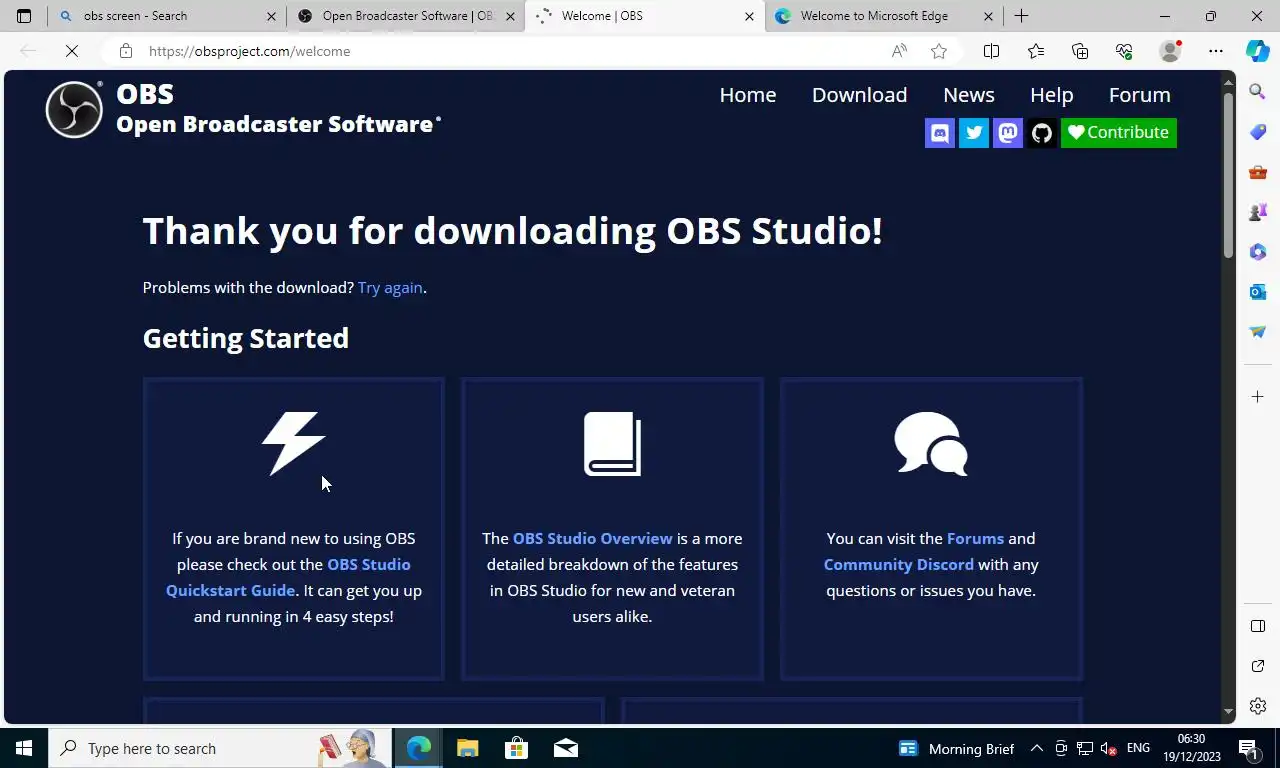Open the OBS Studio Quickstart Guide link
The image size is (1280, 768).
(288, 578)
